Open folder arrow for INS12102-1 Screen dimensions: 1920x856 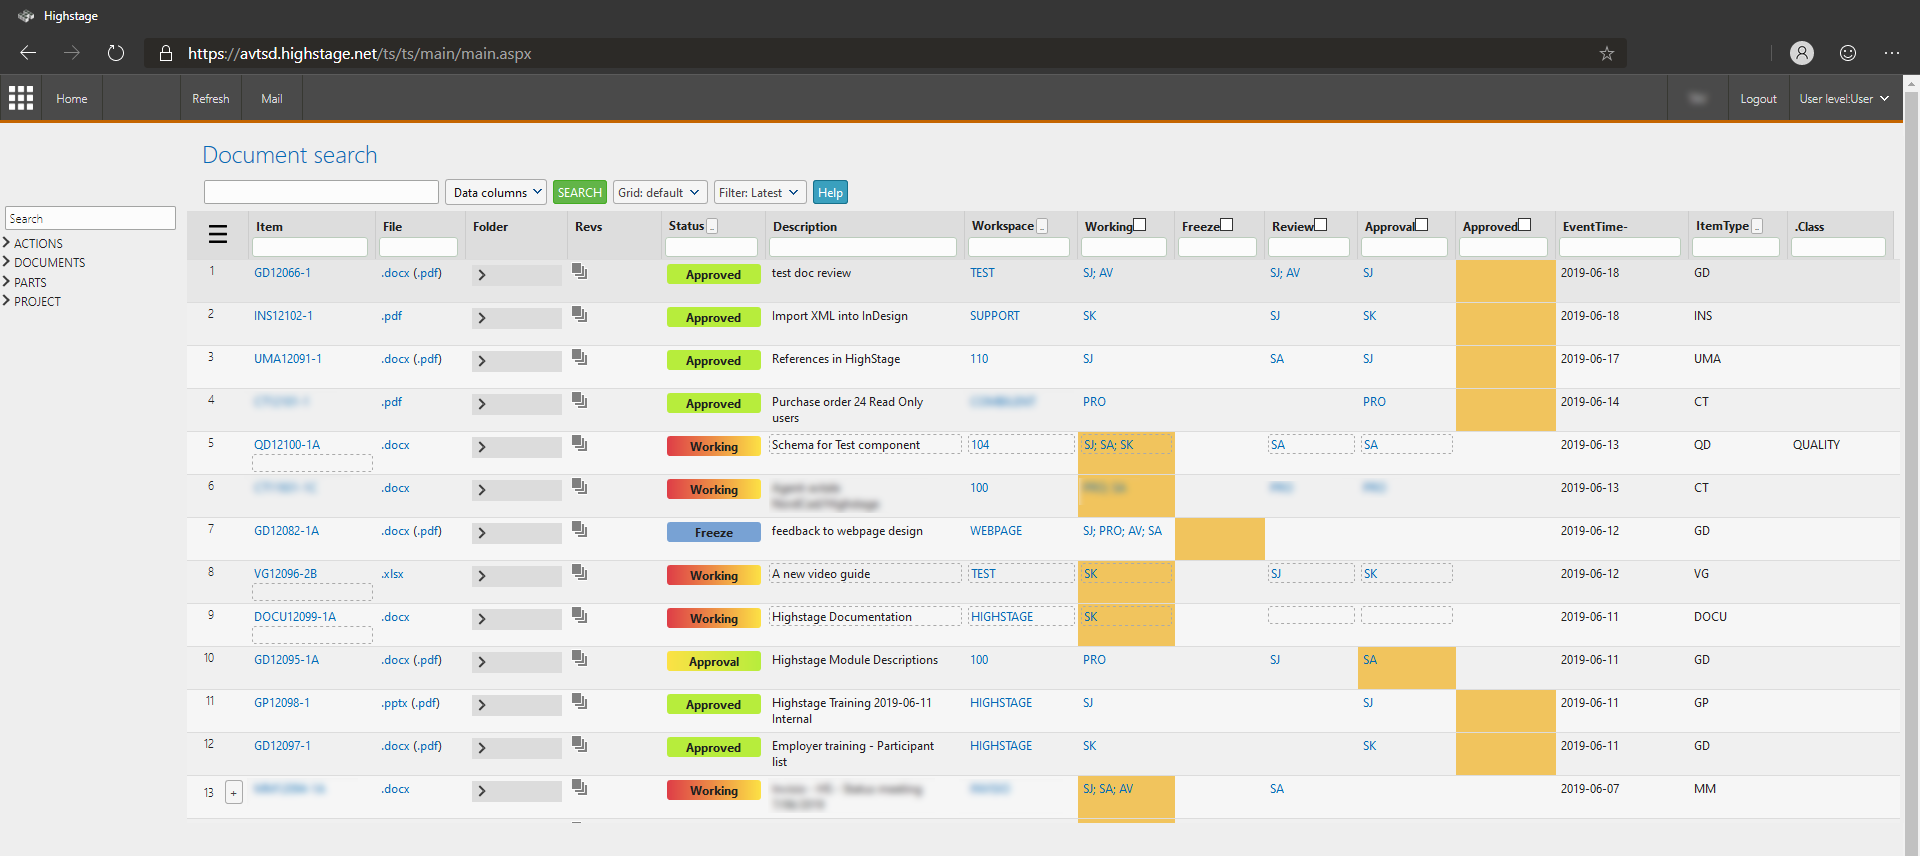(x=482, y=318)
